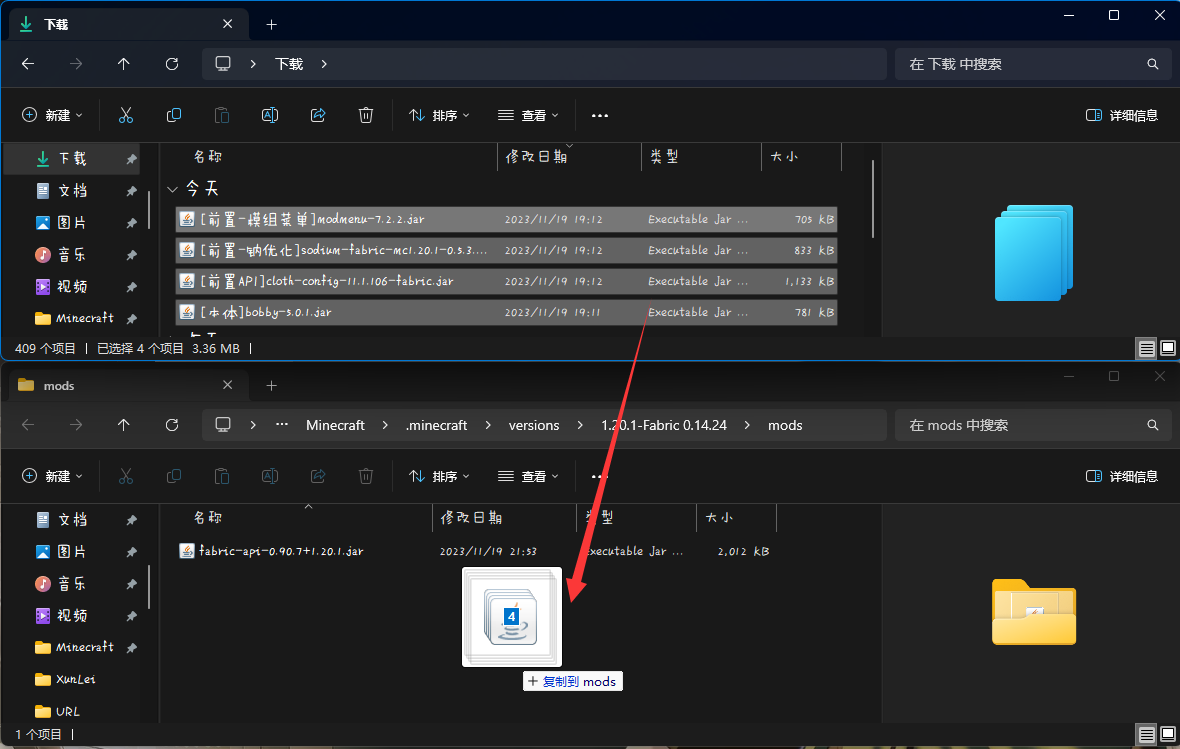Navigate back in the Downloads window
Screen dimensions: 1180x749
point(28,64)
